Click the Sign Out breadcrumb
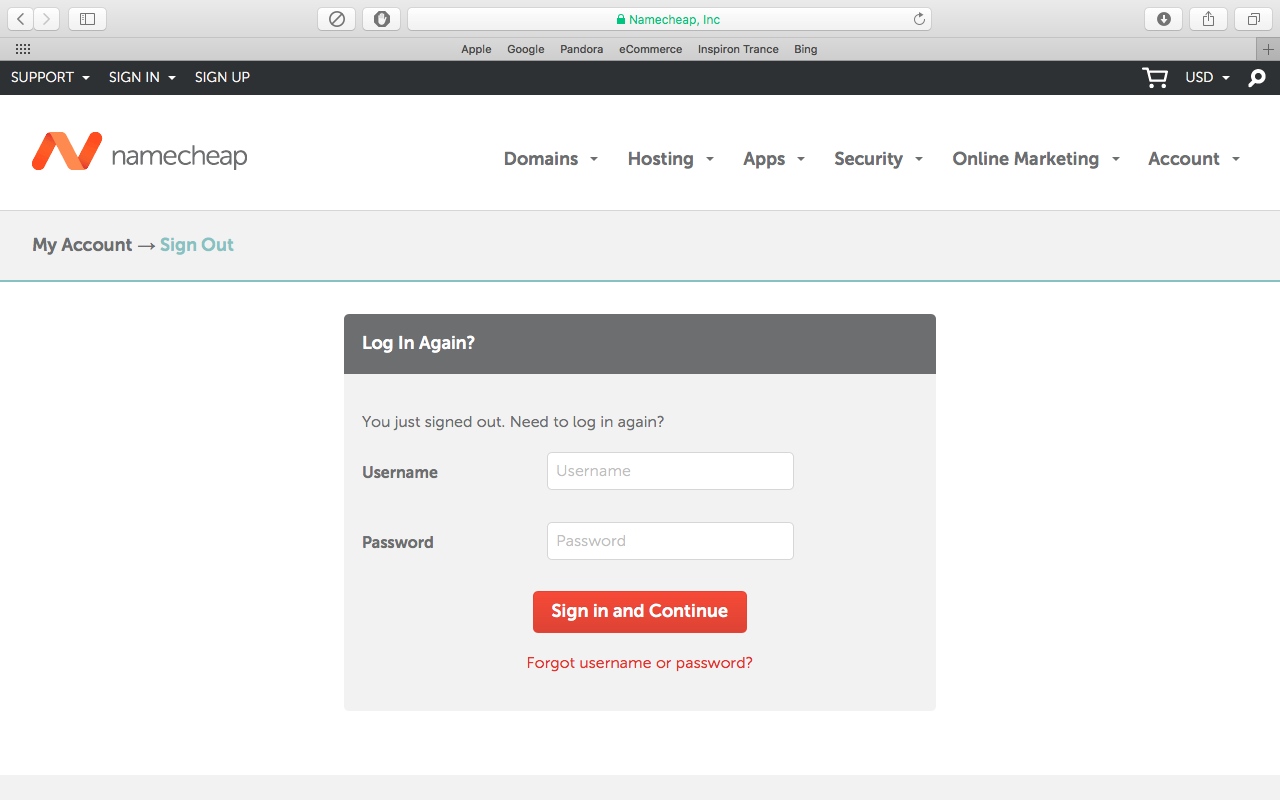This screenshot has width=1280, height=800. coord(197,245)
